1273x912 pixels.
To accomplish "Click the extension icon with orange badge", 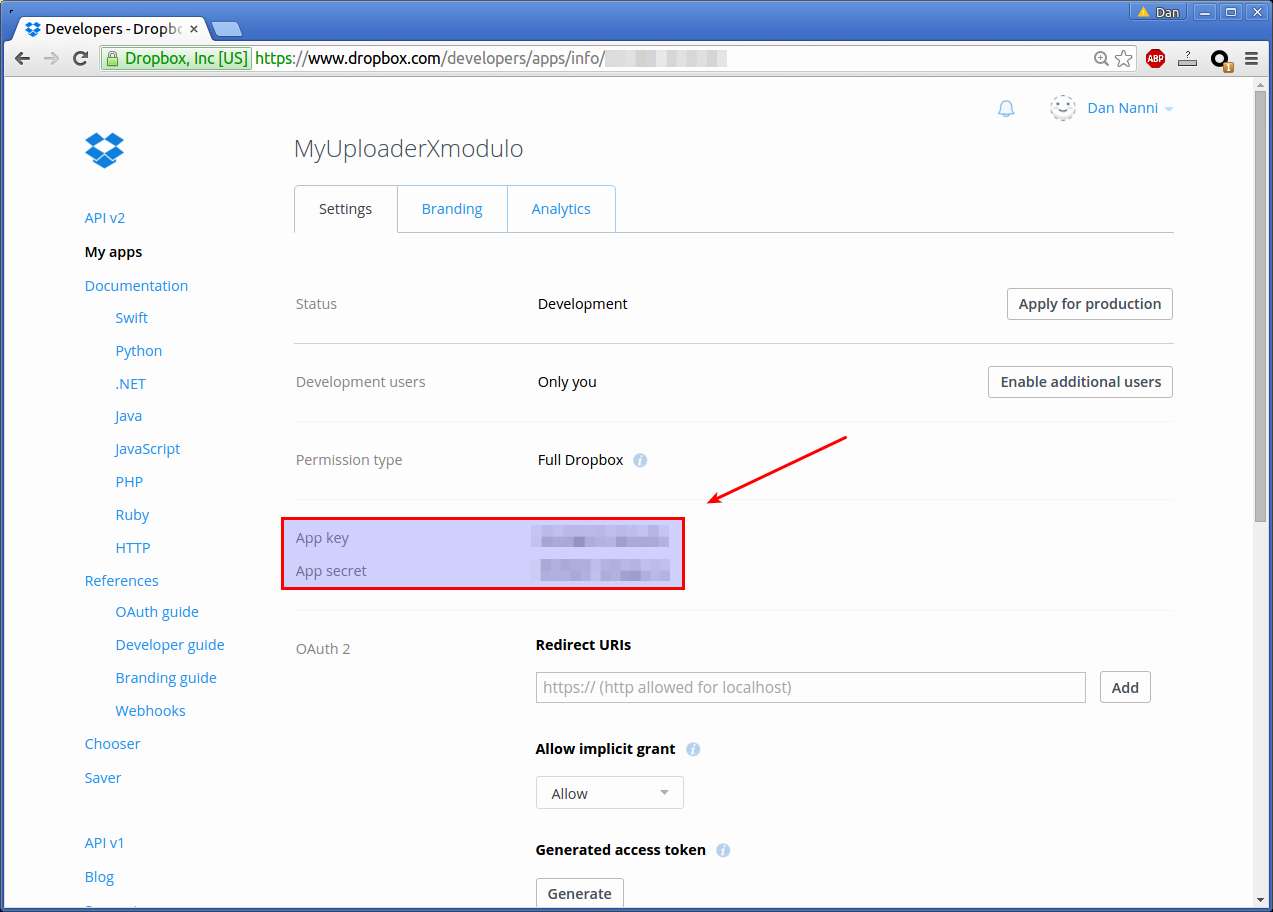I will (x=1220, y=60).
